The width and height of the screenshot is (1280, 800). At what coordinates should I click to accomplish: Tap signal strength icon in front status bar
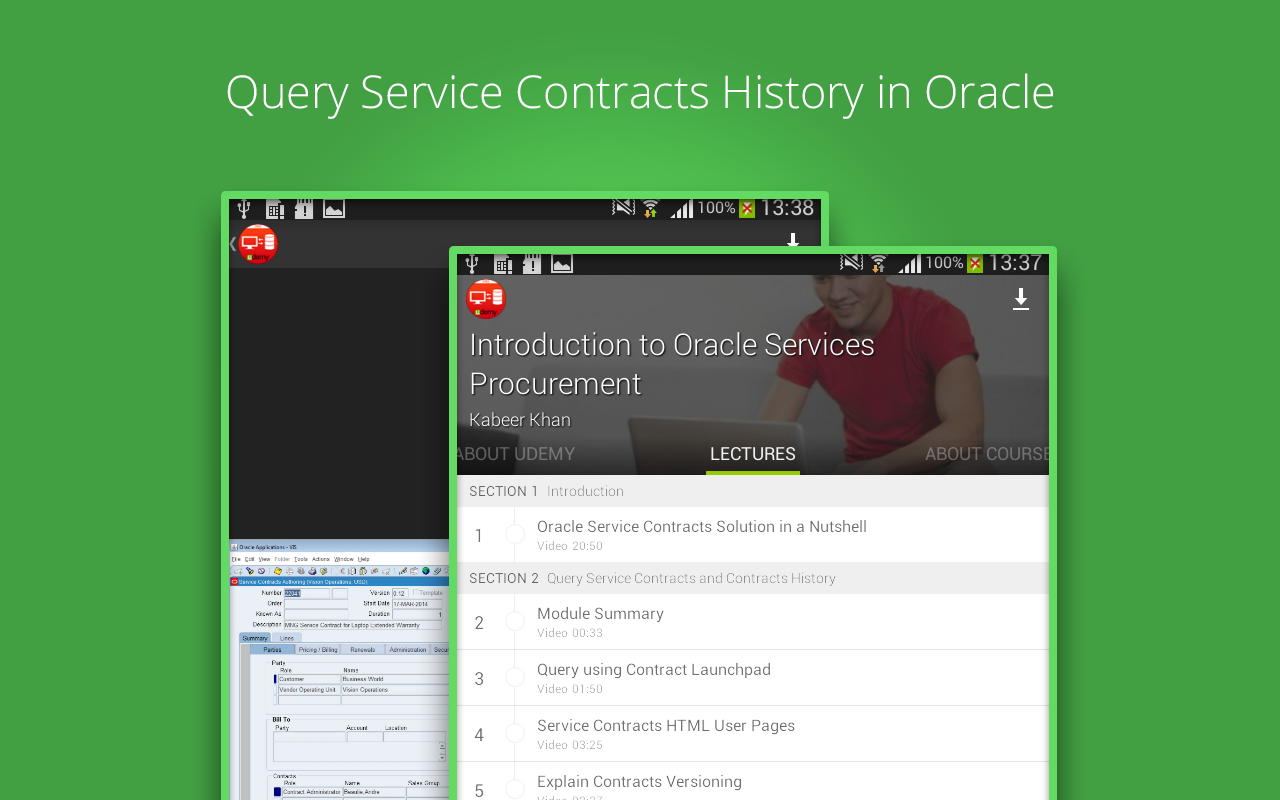[909, 264]
